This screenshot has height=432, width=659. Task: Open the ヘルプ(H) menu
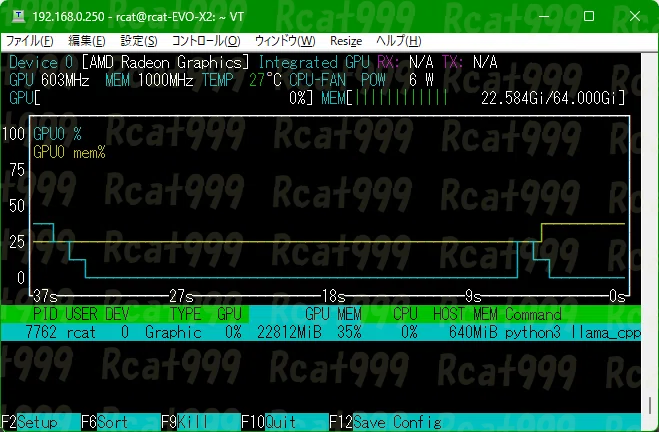point(398,41)
